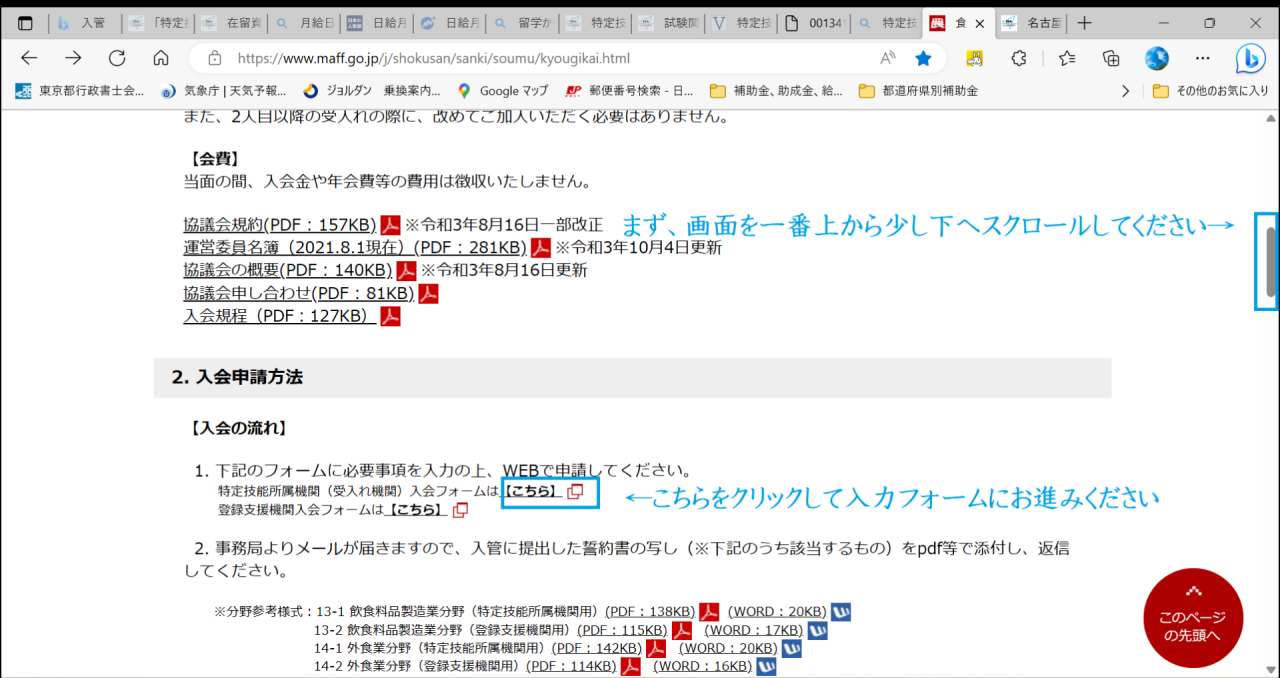Expand the bookmarks bar overflow chevron
Screen dimensions: 1280x678
[x=1125, y=91]
